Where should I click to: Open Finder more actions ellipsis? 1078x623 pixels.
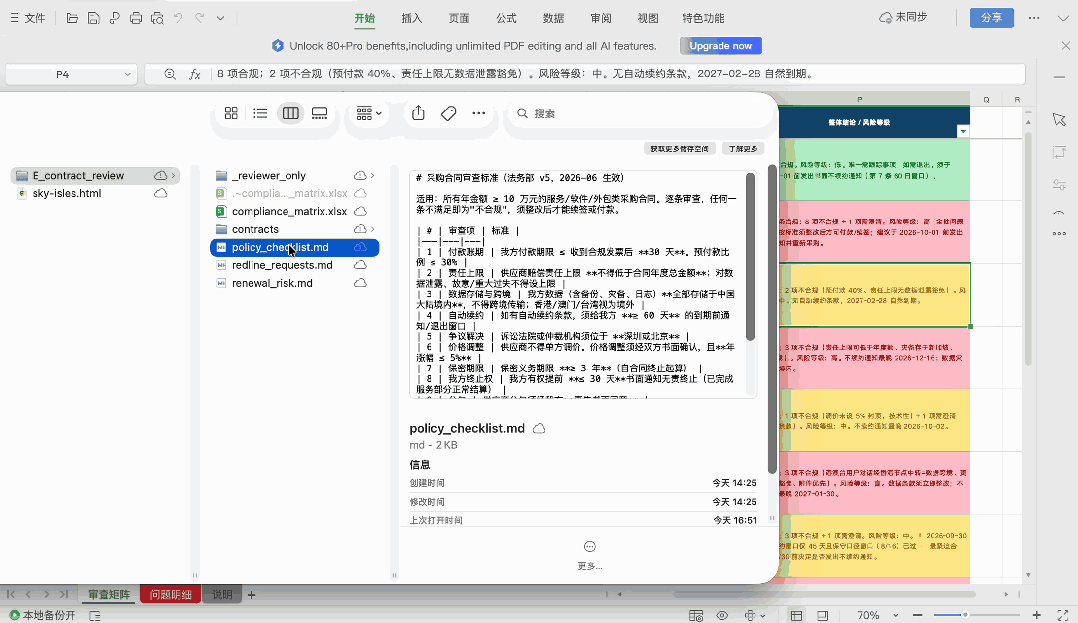[x=478, y=113]
